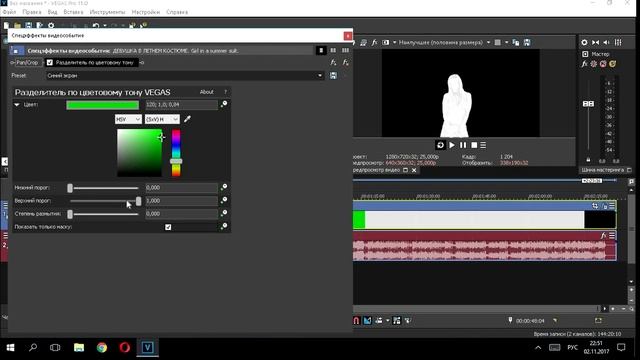
Task: Toggle automatic crossfades icon below timeline
Action: tap(367, 321)
